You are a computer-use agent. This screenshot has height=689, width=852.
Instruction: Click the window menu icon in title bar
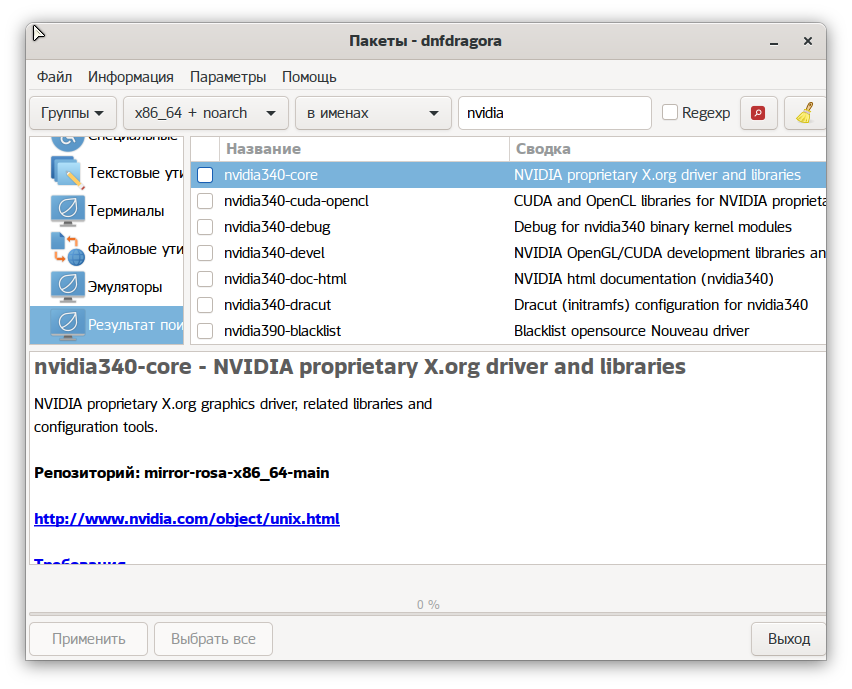tap(38, 35)
